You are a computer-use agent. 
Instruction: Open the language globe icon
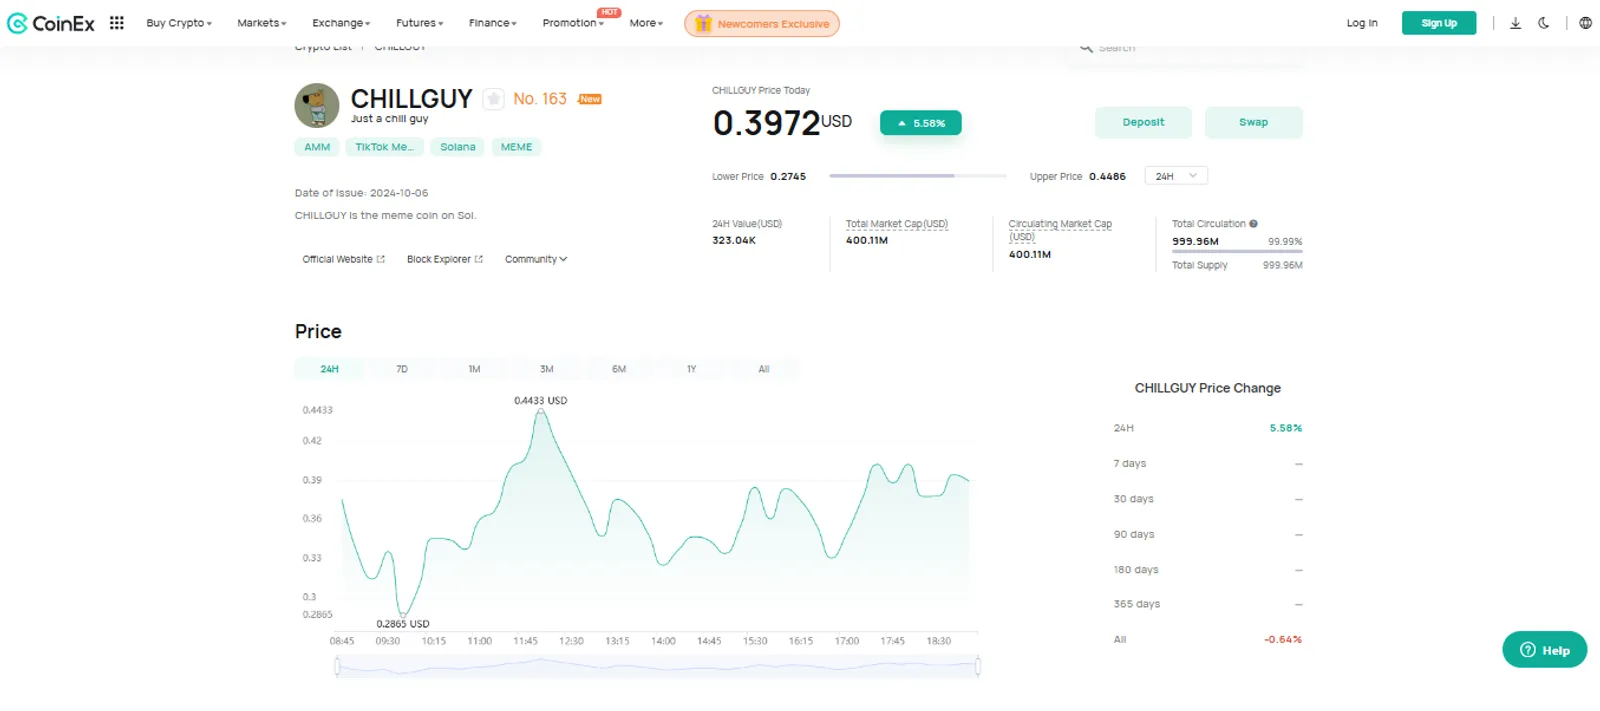pos(1585,23)
